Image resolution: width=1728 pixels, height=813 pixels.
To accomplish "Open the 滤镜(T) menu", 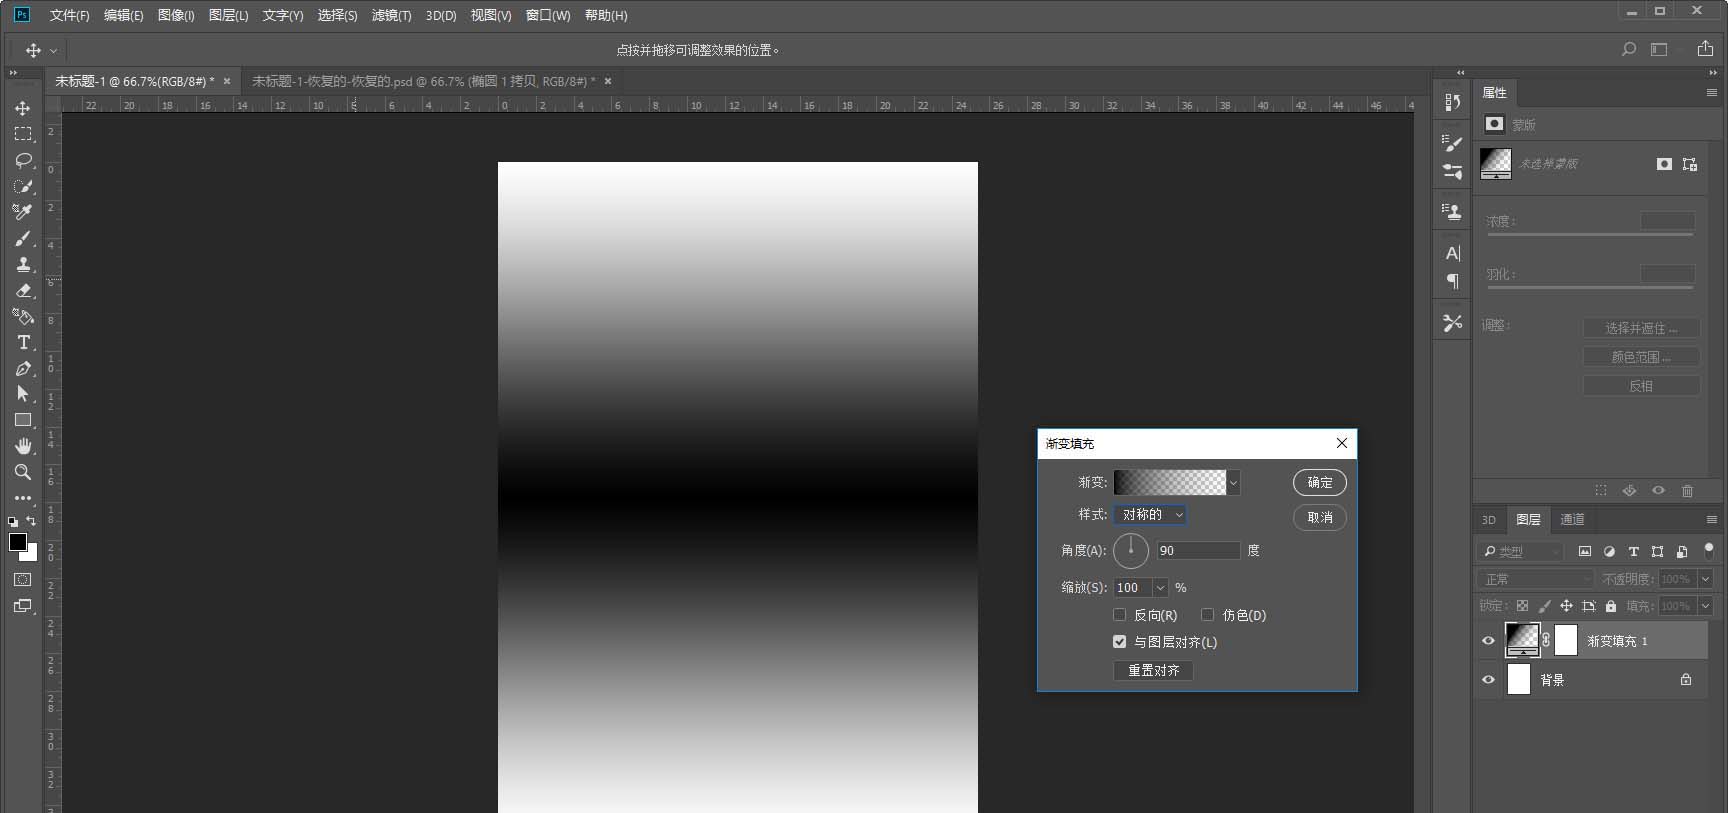I will tap(391, 15).
